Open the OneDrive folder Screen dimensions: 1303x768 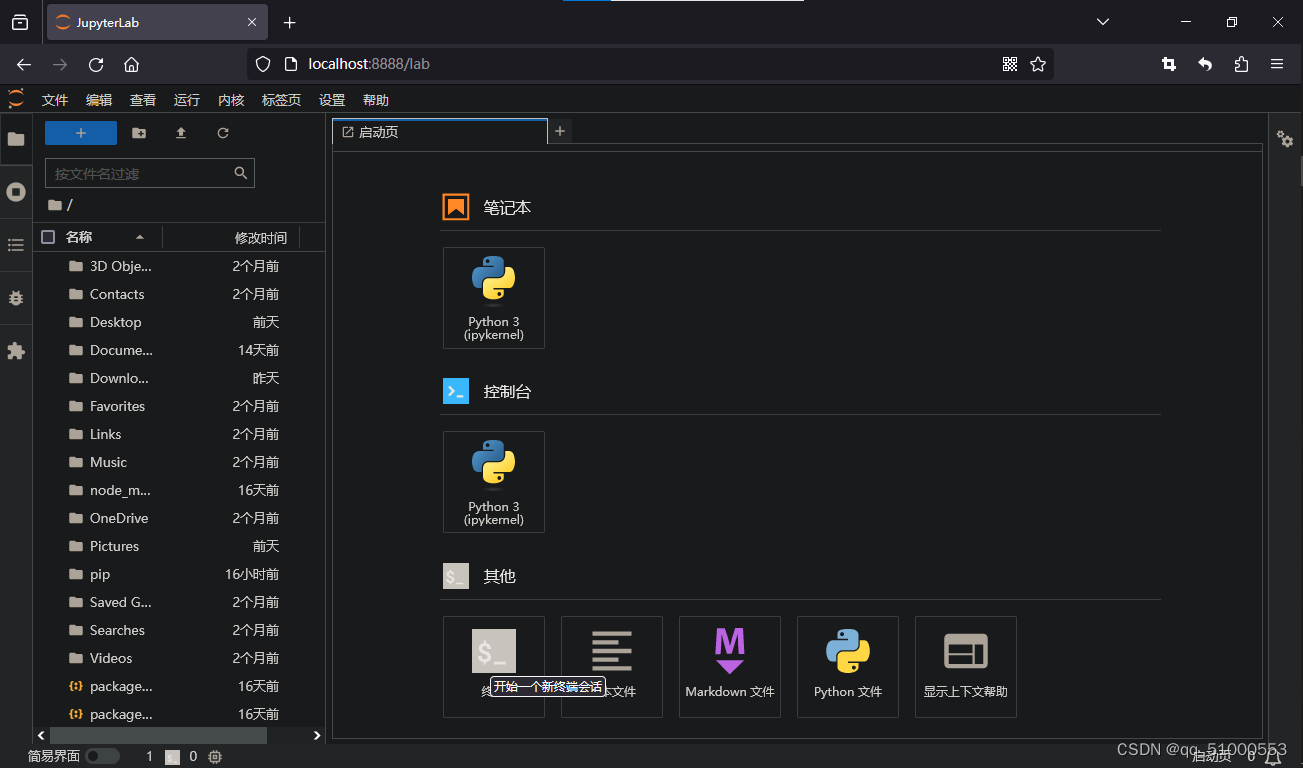(179, 518)
